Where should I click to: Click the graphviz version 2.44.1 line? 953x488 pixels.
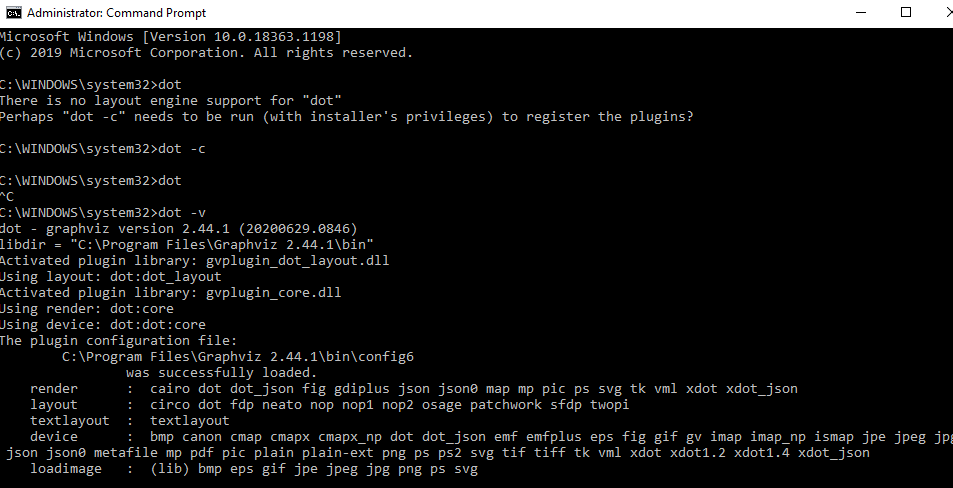179,229
